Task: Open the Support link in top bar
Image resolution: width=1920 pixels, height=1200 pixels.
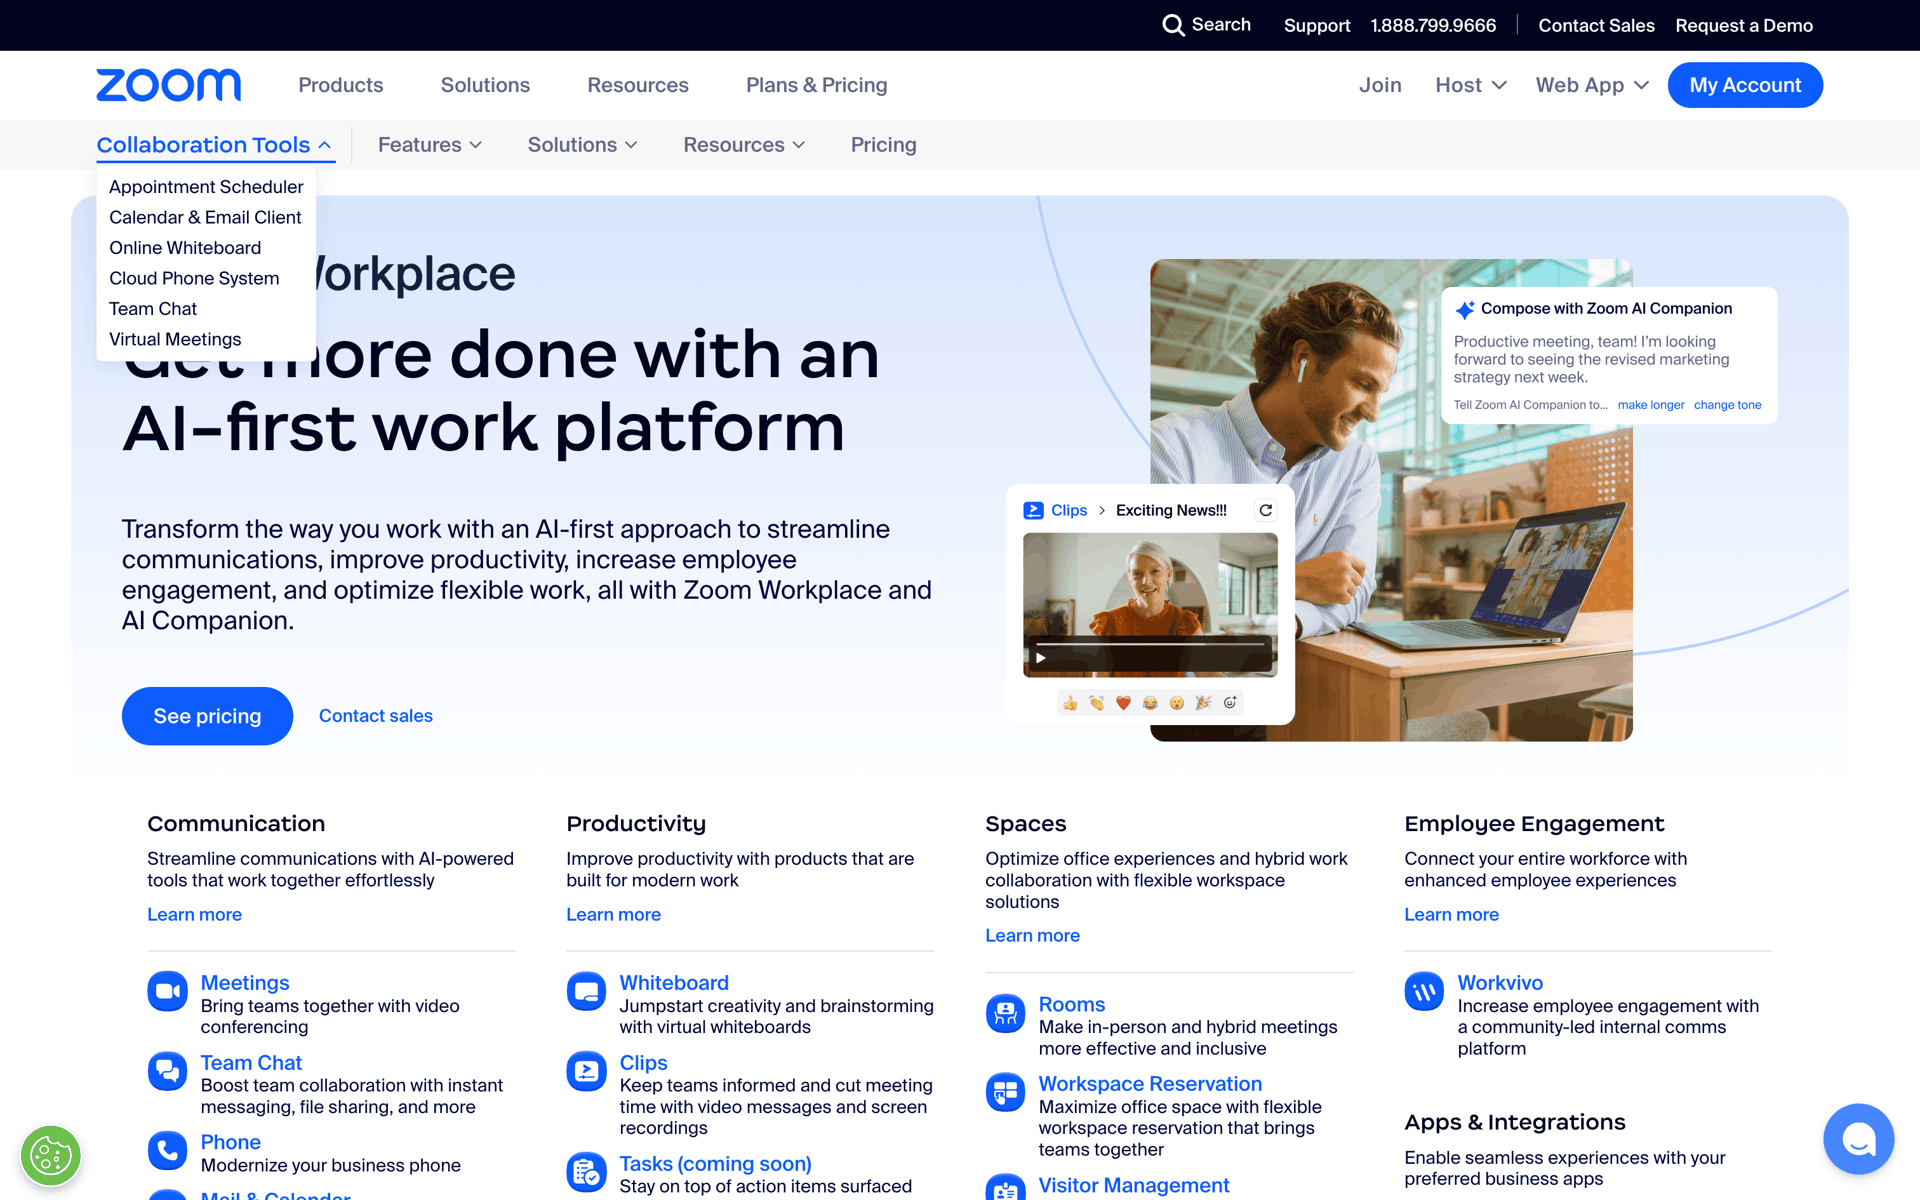Action: tap(1317, 26)
